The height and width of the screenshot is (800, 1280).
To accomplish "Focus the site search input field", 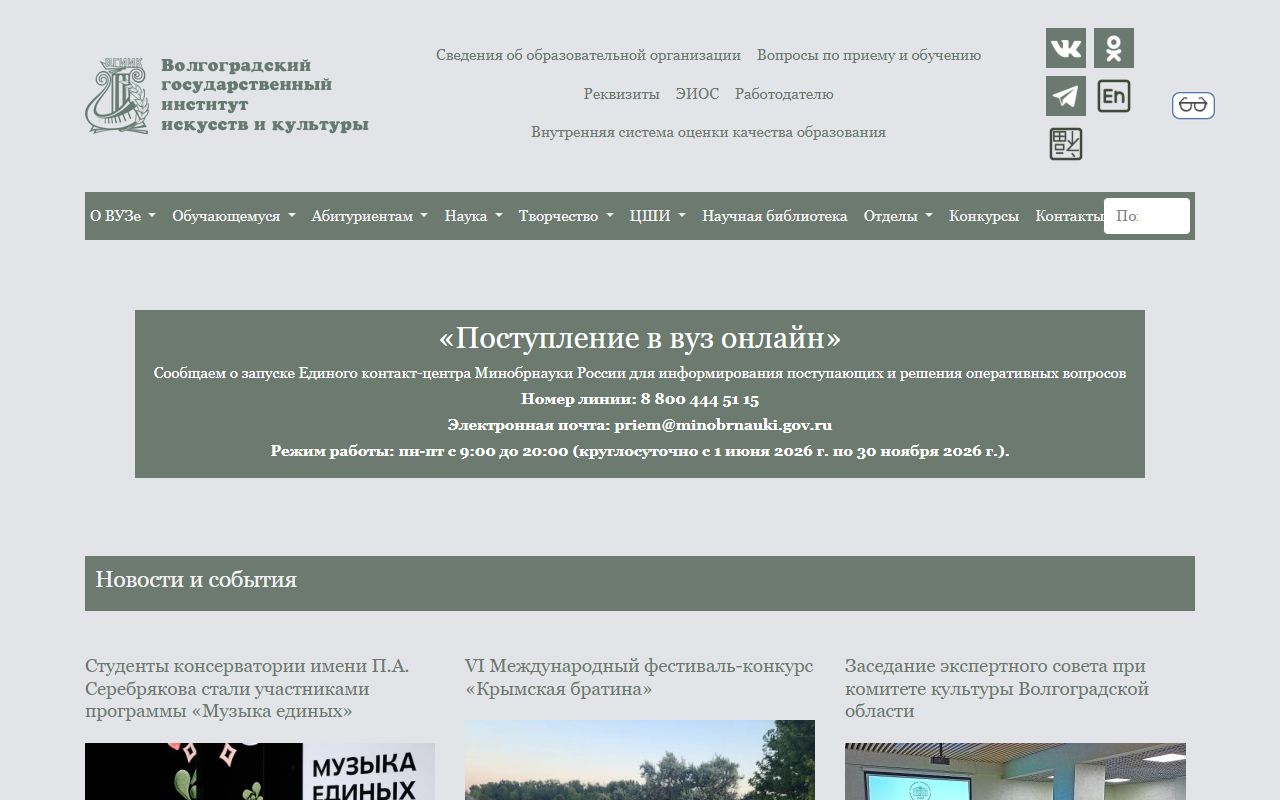I will [x=1147, y=216].
